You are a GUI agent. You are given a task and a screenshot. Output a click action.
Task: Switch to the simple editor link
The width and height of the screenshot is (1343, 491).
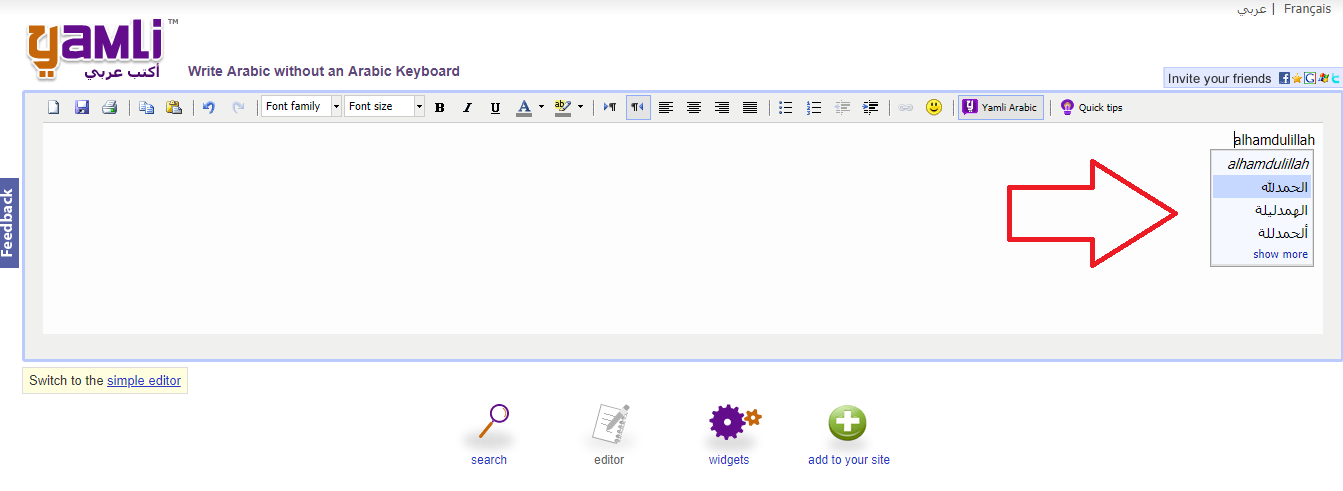click(x=144, y=380)
